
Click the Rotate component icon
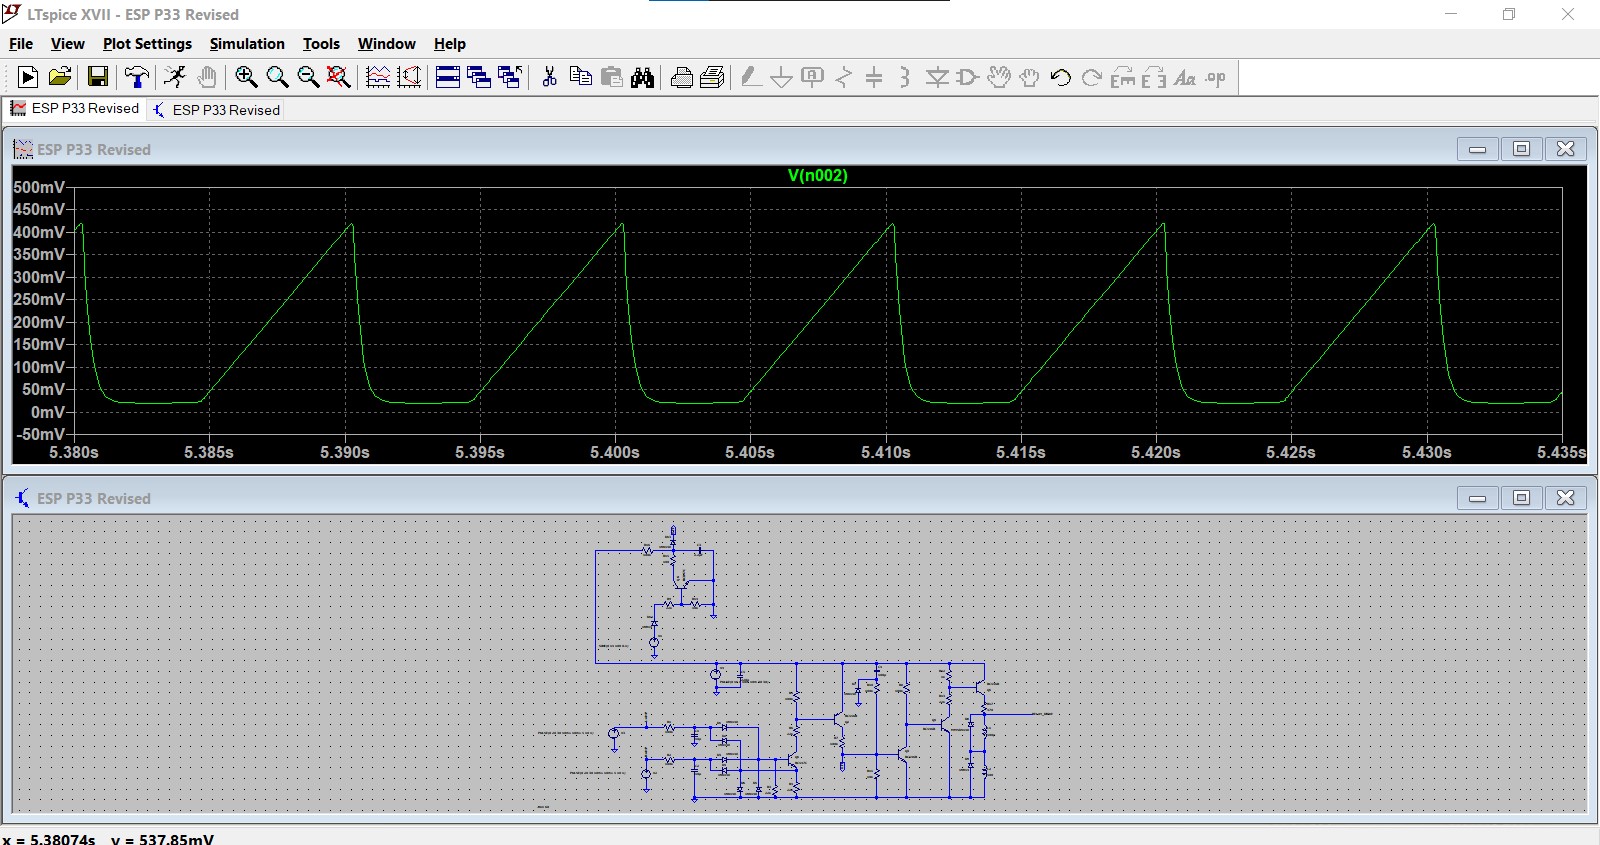pyautogui.click(x=1123, y=77)
